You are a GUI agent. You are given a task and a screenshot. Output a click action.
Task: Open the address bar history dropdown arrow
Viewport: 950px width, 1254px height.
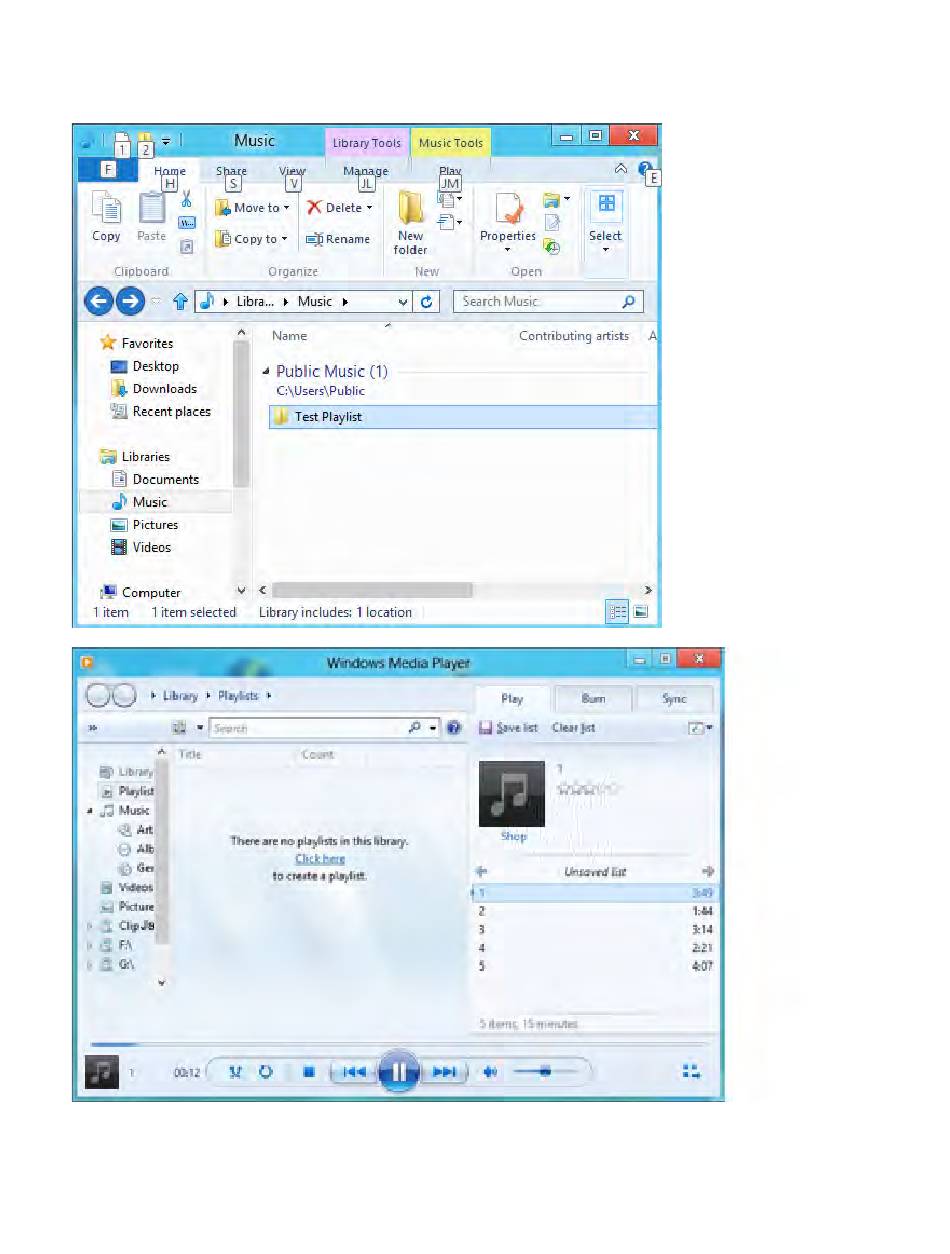point(403,302)
